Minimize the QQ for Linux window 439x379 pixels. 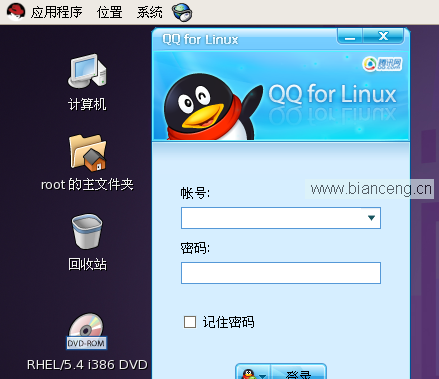tap(350, 36)
